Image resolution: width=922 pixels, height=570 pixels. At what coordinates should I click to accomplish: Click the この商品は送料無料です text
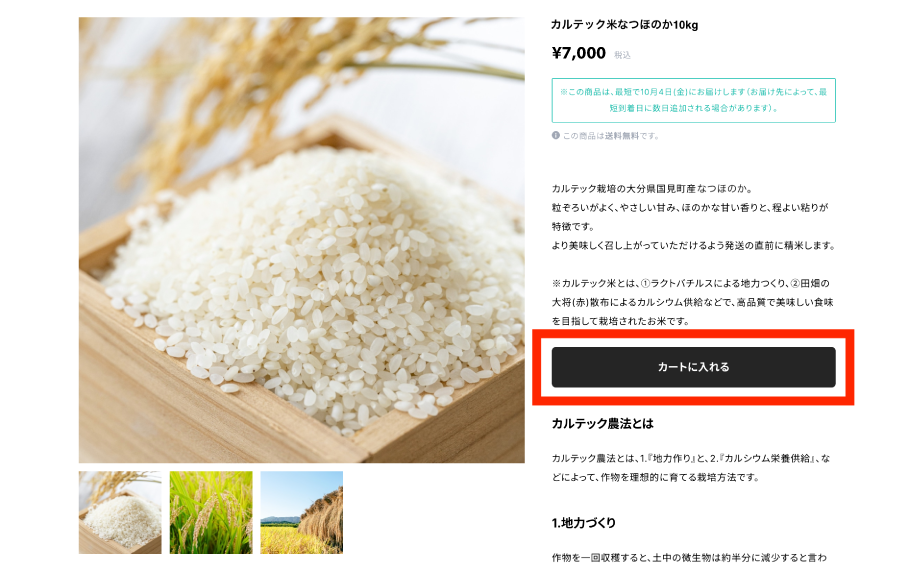(610, 136)
